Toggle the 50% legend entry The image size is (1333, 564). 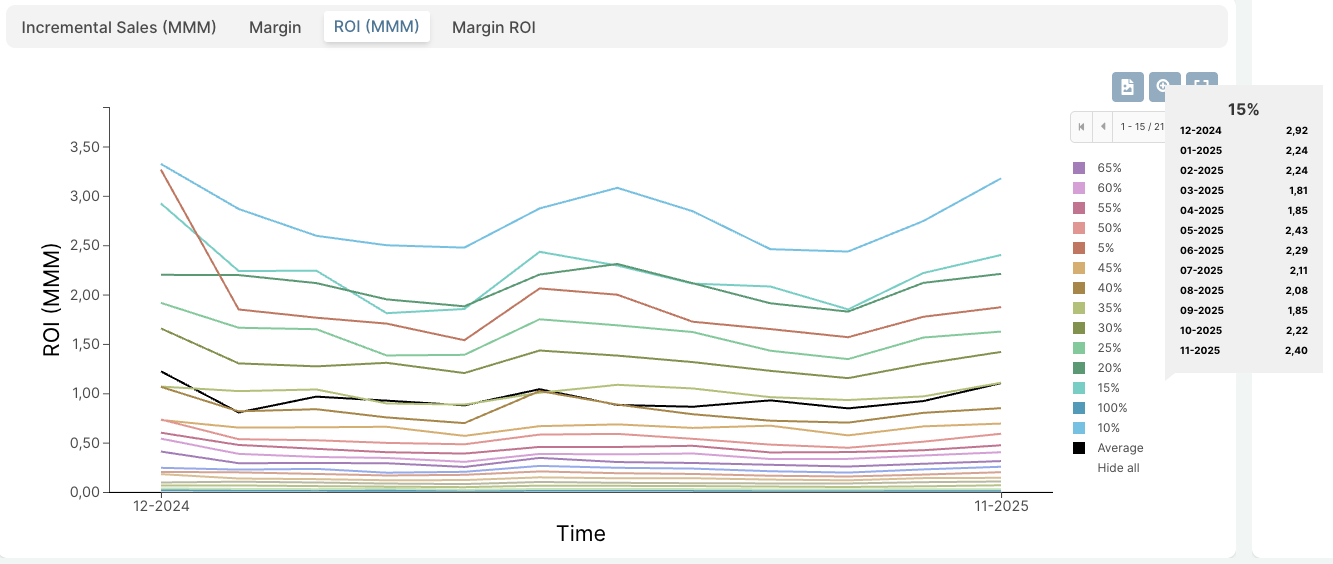pos(1109,228)
